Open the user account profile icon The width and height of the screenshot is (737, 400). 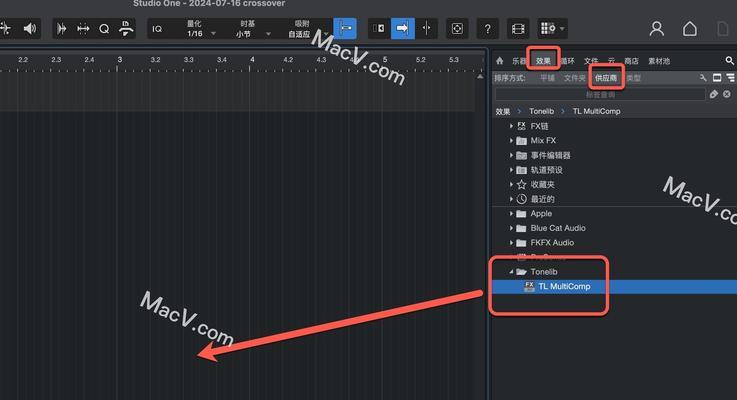pyautogui.click(x=657, y=29)
